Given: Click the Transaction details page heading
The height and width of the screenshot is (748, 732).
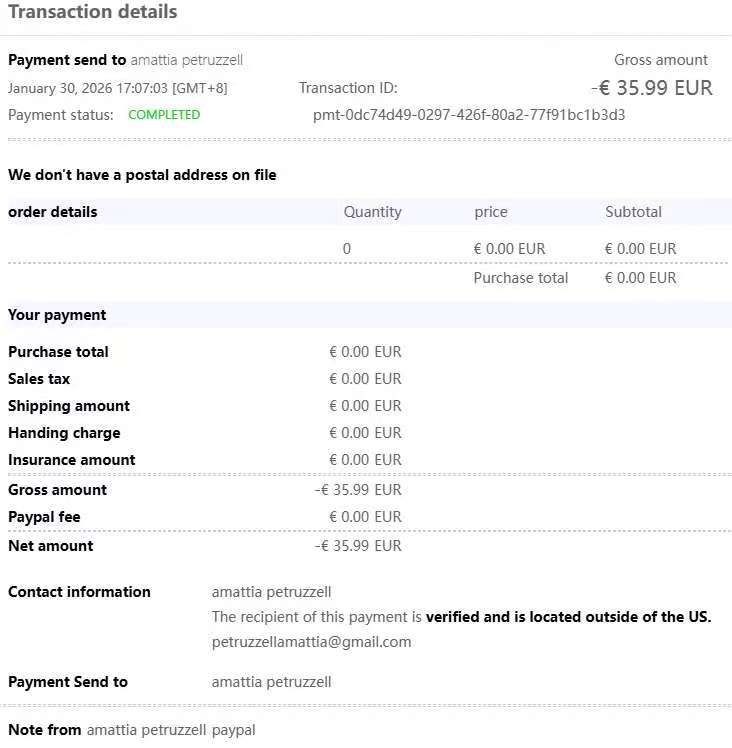Looking at the screenshot, I should point(93,13).
